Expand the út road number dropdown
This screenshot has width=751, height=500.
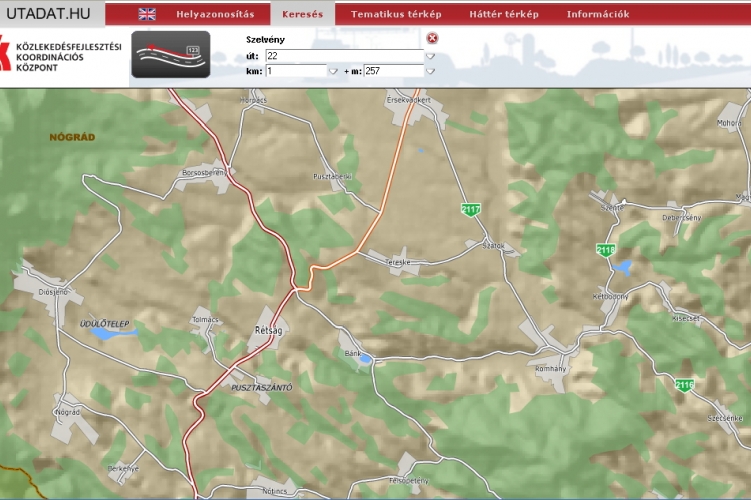(431, 56)
